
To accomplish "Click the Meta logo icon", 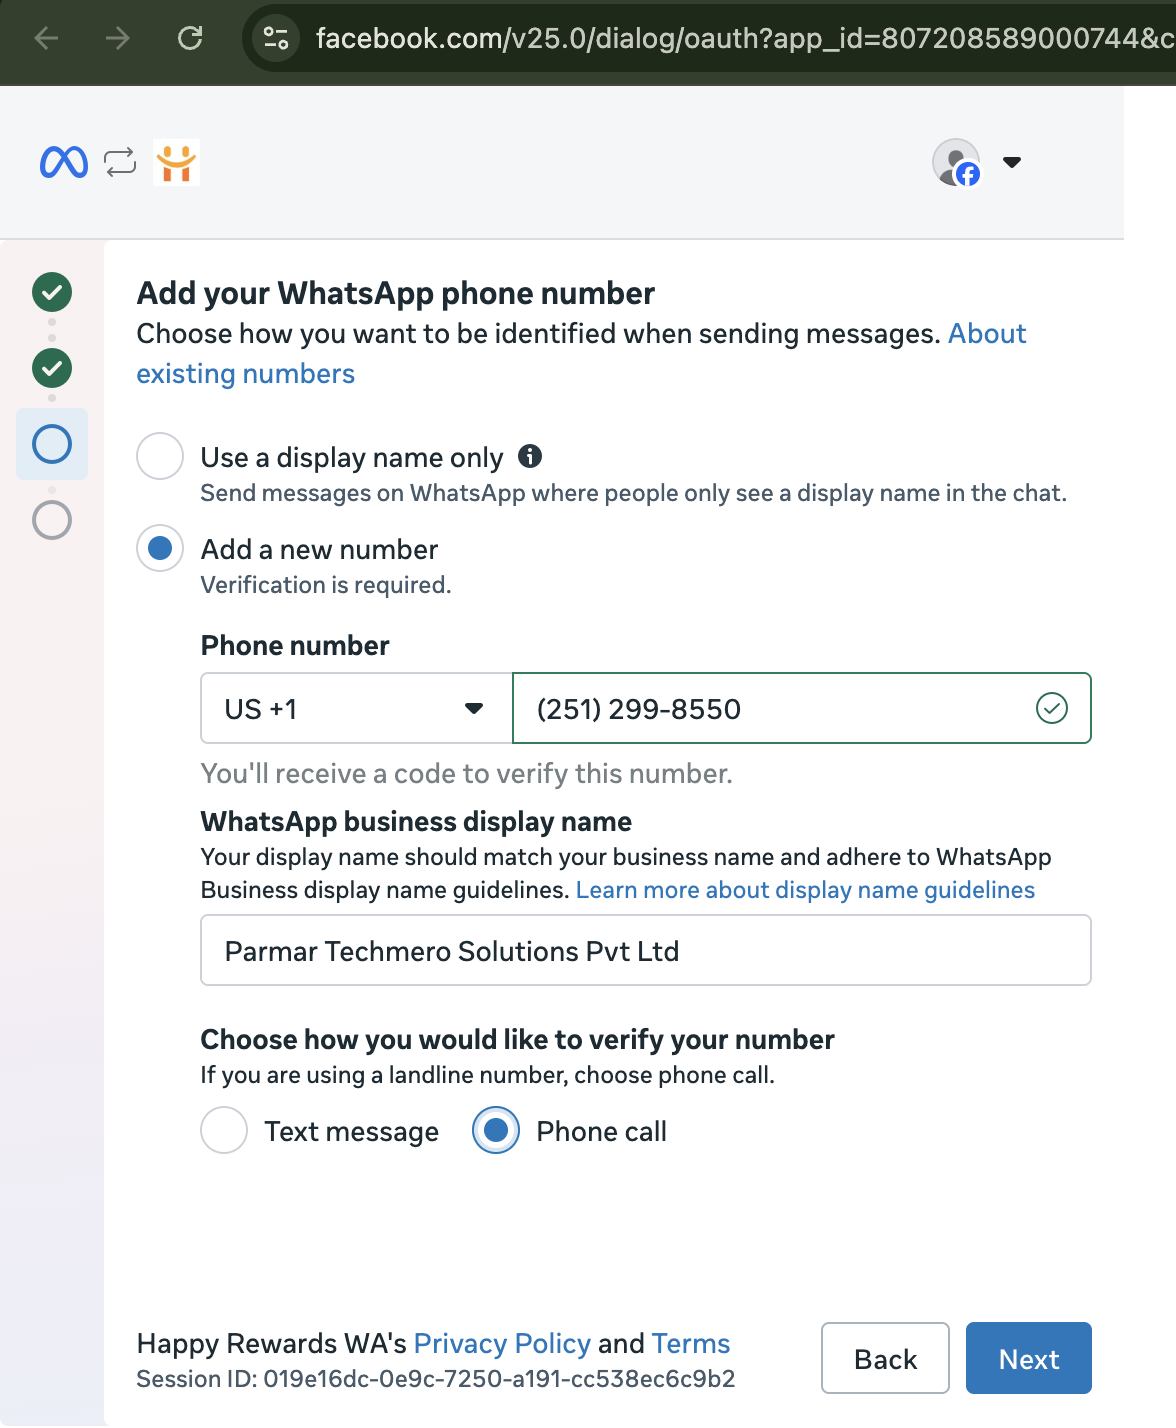I will pyautogui.click(x=64, y=162).
